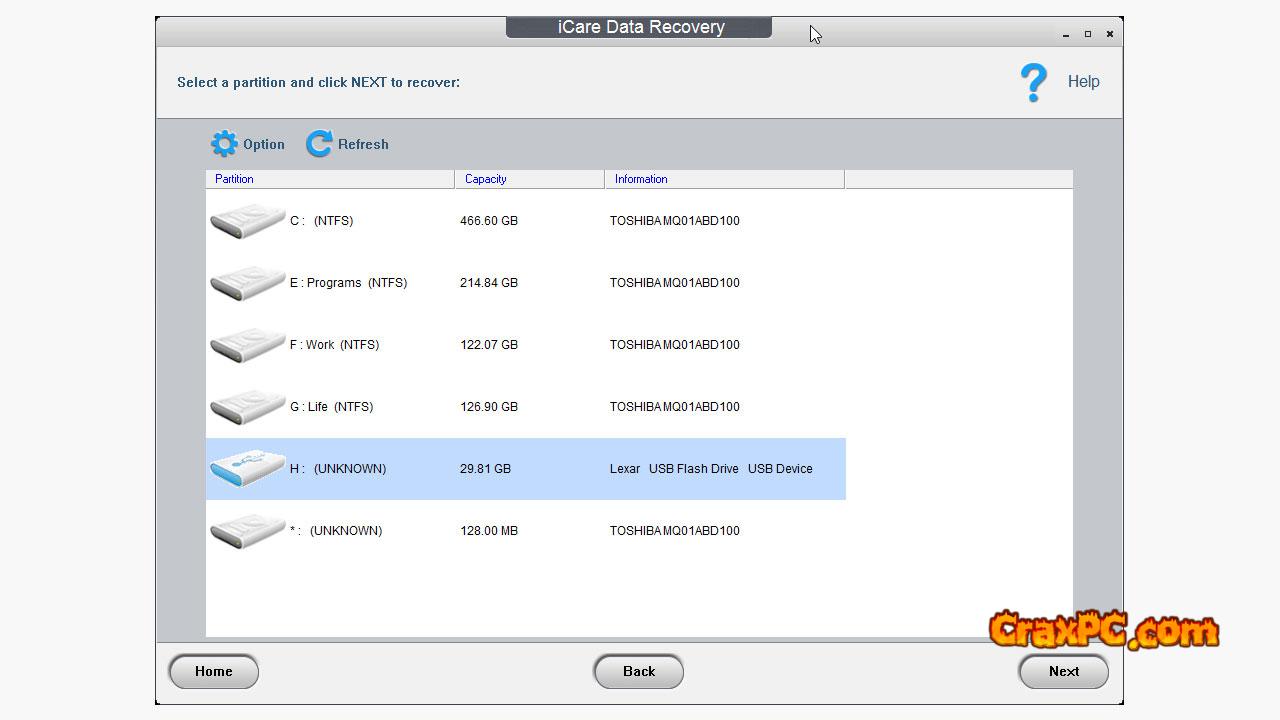Viewport: 1280px width, 720px height.
Task: Click the Refresh arrow icon
Action: coord(319,144)
